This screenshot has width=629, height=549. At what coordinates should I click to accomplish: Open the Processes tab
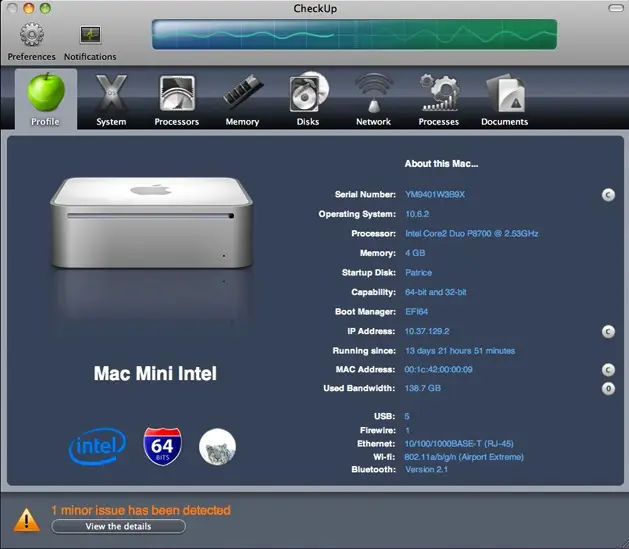click(438, 100)
